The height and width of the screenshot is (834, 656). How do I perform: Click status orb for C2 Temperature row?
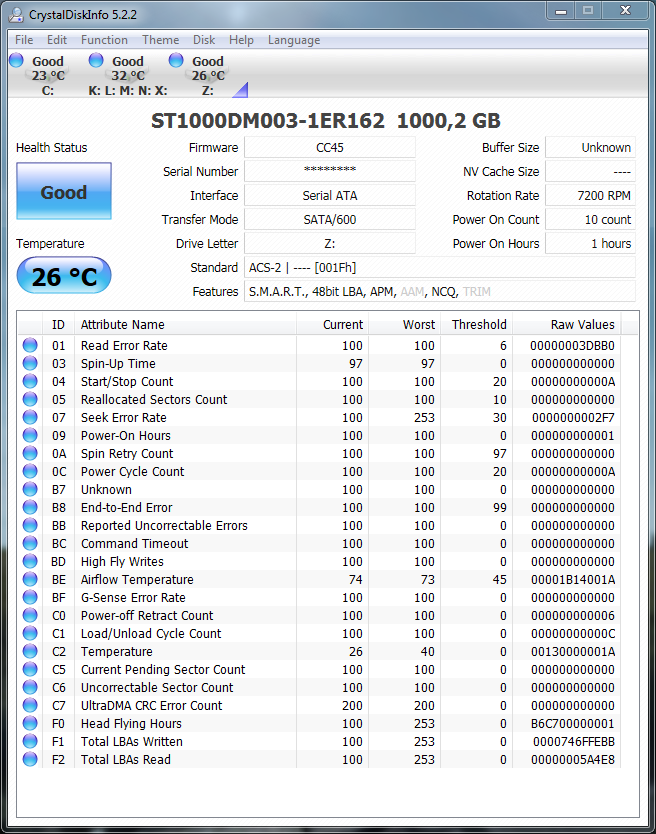(30, 652)
